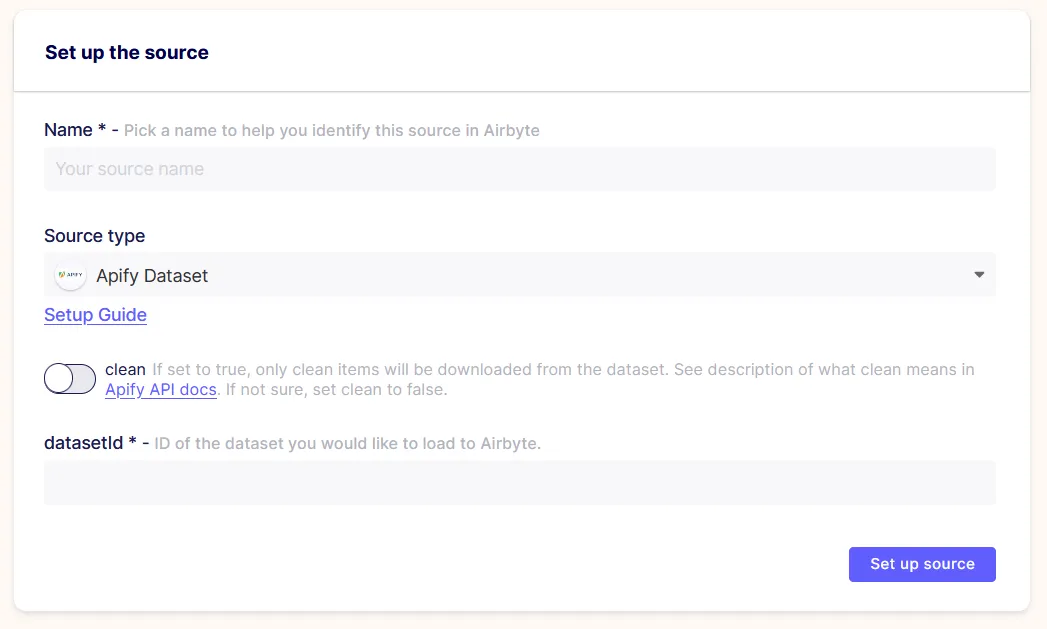1047x629 pixels.
Task: Open the Source type dropdown
Action: point(519,274)
